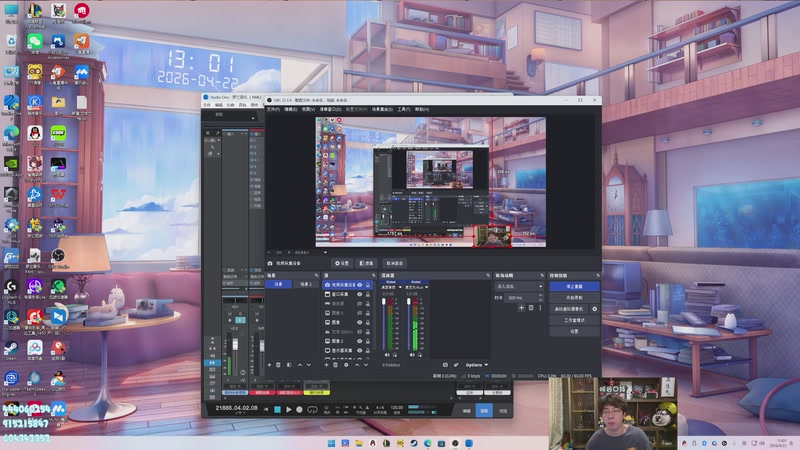
Task: Switch to 混音 tab in Studio One
Action: coord(484,411)
